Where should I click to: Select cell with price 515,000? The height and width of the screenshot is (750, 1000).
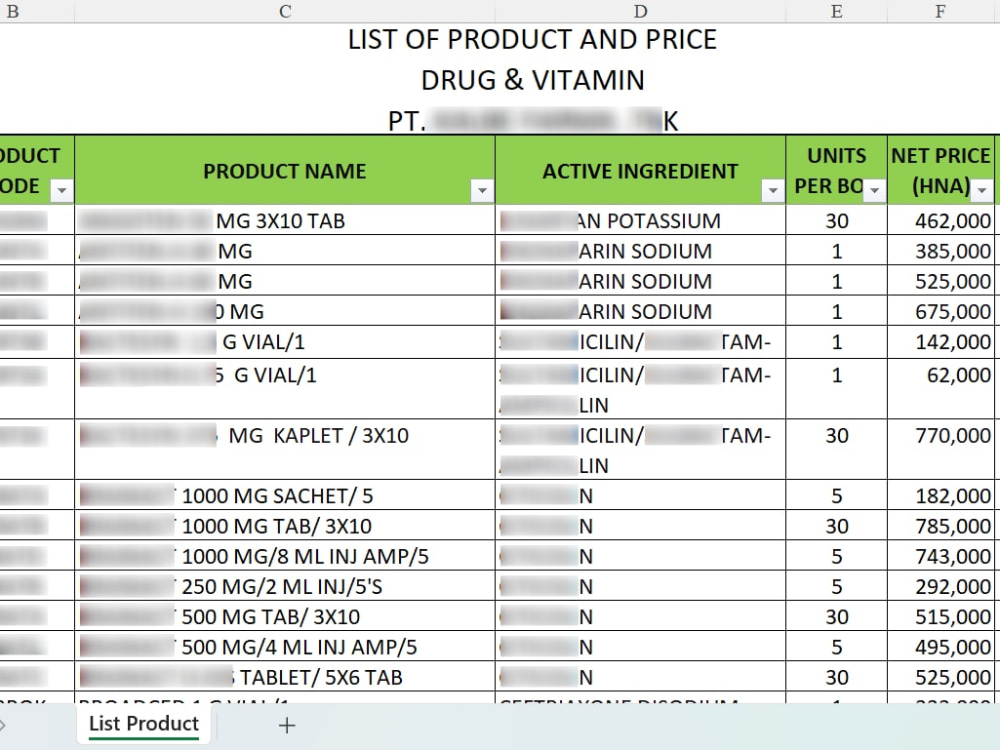click(941, 616)
